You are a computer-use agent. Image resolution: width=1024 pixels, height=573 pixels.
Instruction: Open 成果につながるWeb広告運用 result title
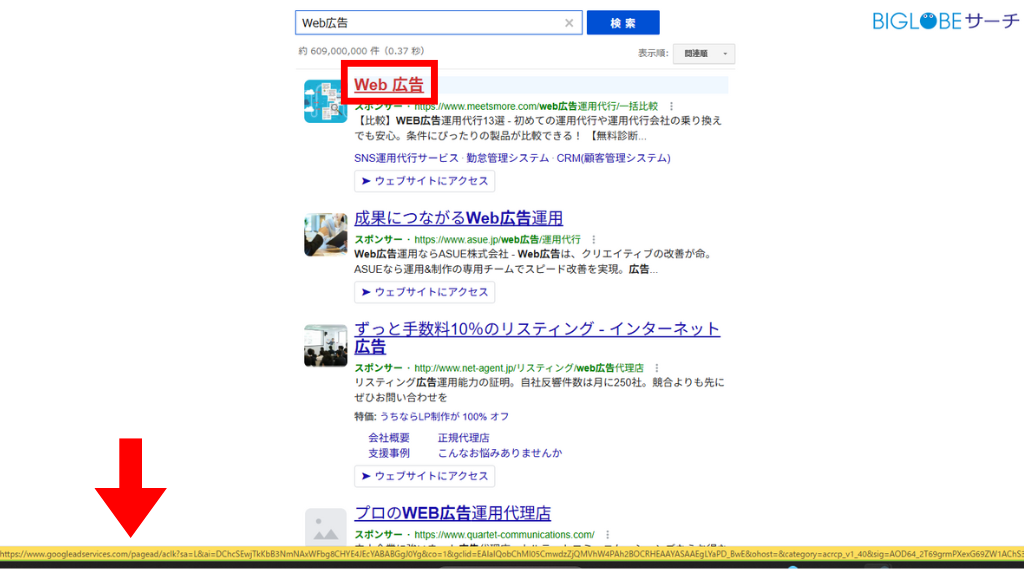(x=458, y=218)
